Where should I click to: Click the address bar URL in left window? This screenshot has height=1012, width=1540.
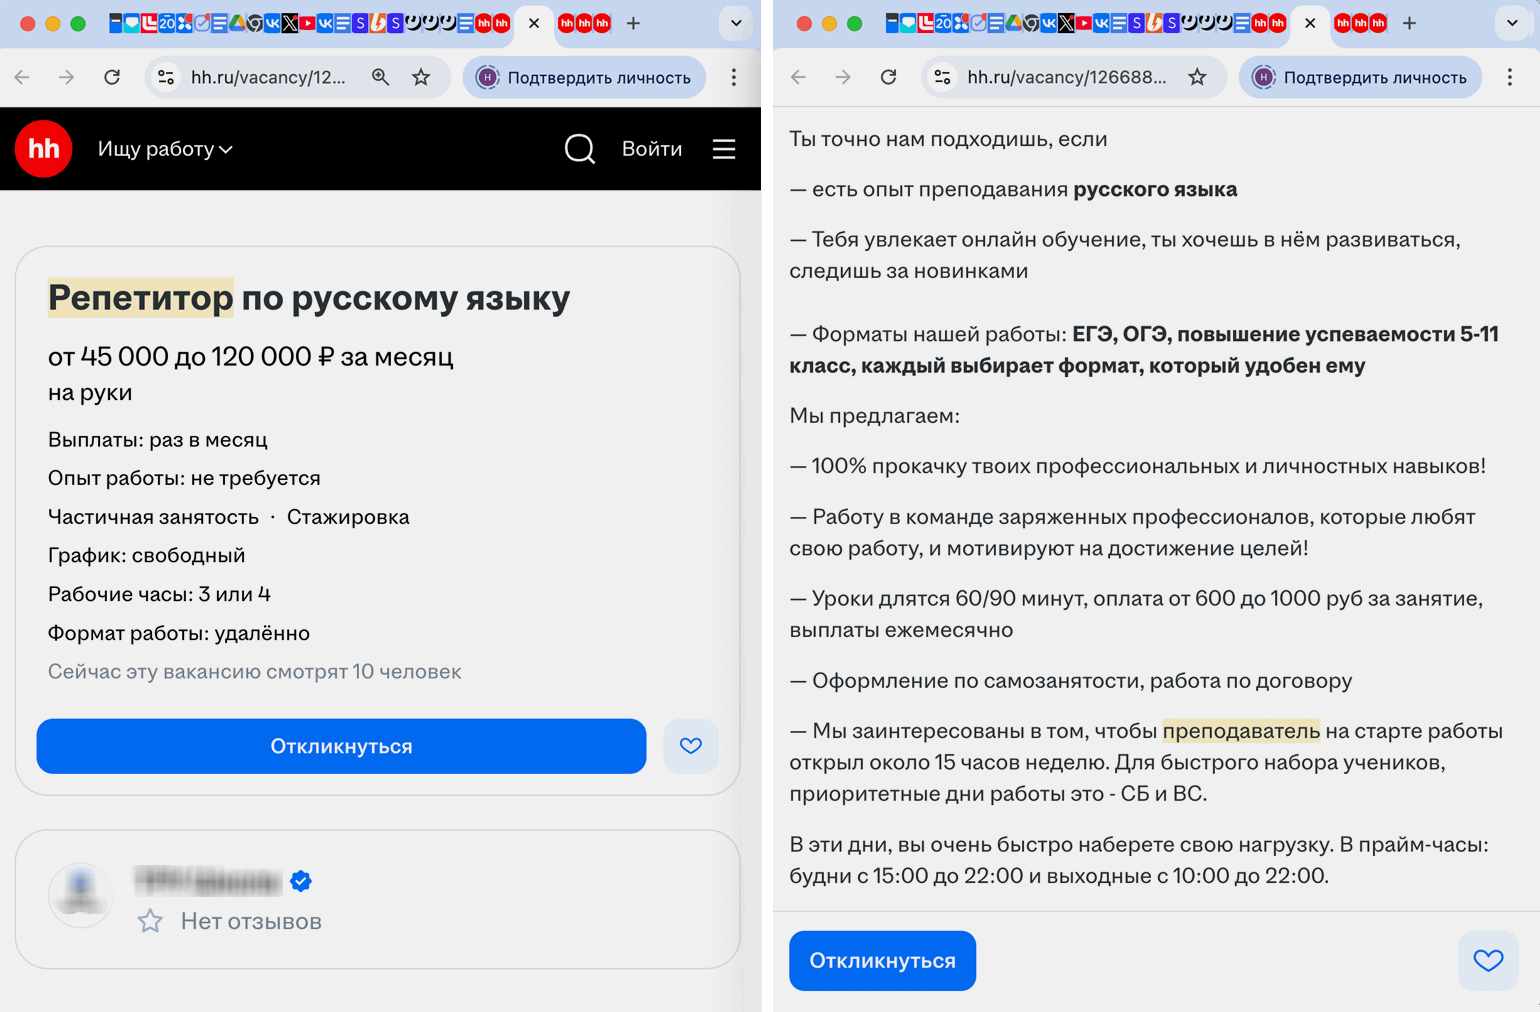click(x=268, y=77)
